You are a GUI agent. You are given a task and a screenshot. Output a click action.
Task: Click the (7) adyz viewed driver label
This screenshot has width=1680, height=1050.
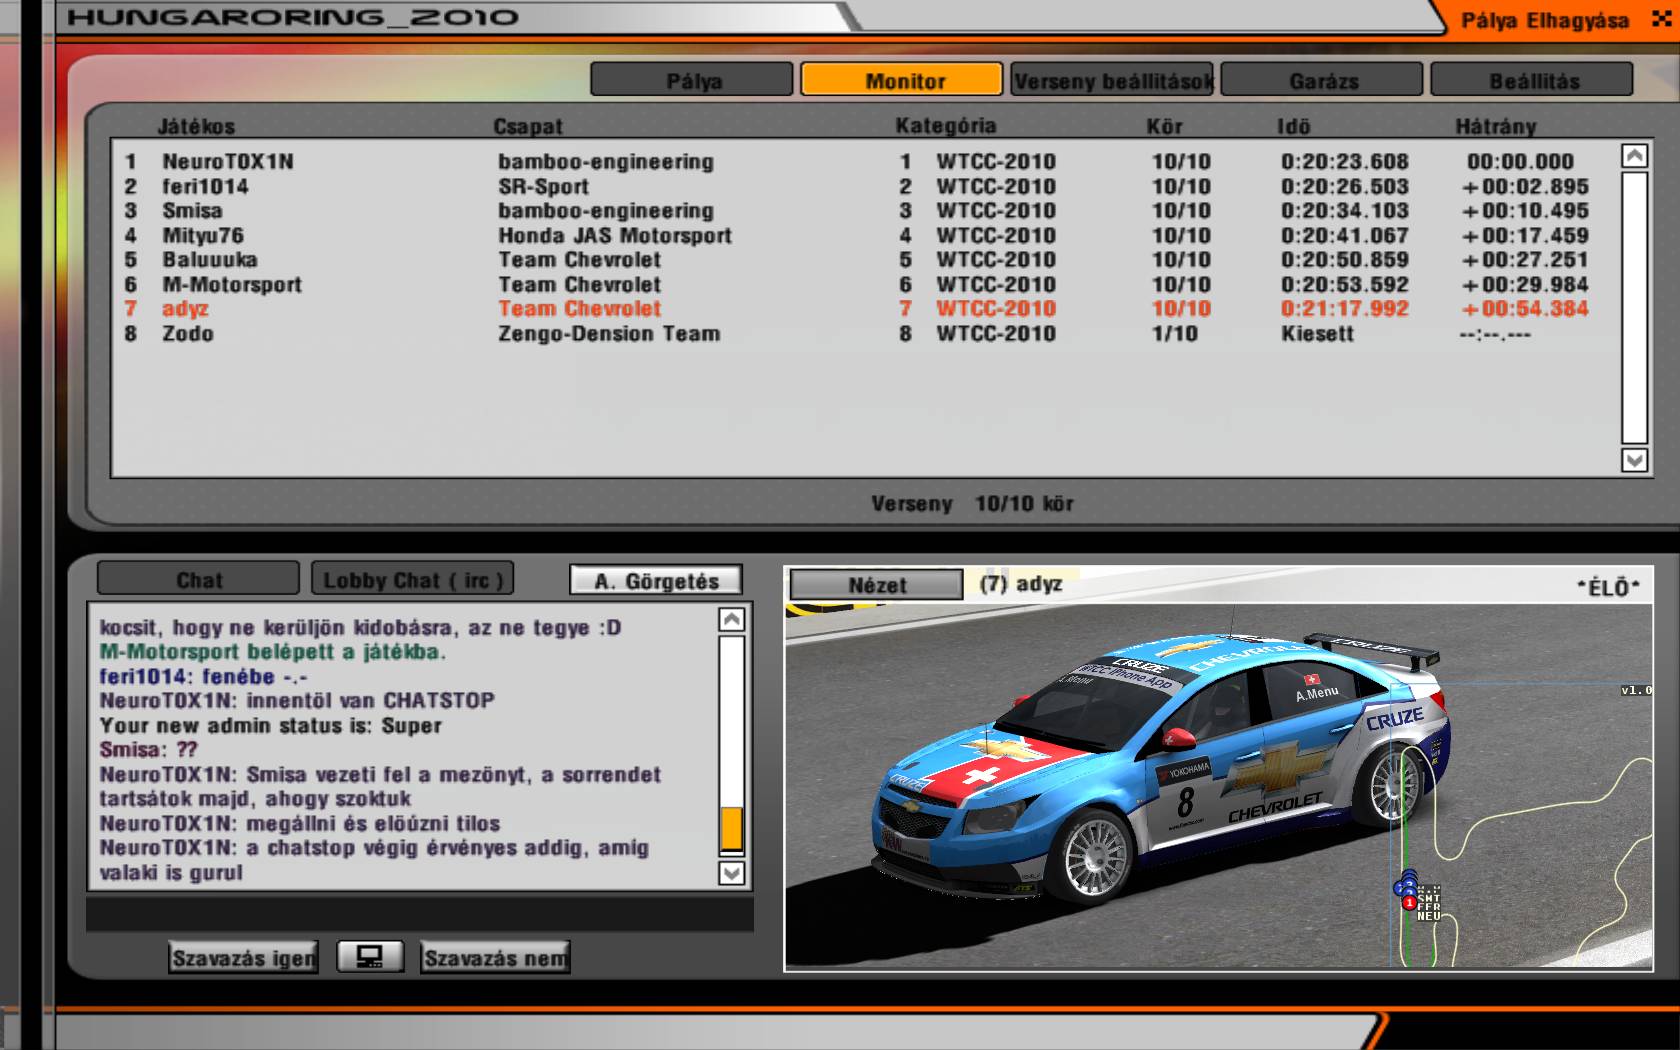tap(1020, 583)
